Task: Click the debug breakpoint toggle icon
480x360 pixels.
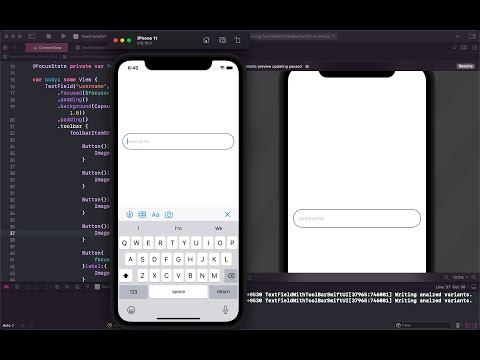Action: tap(6, 287)
